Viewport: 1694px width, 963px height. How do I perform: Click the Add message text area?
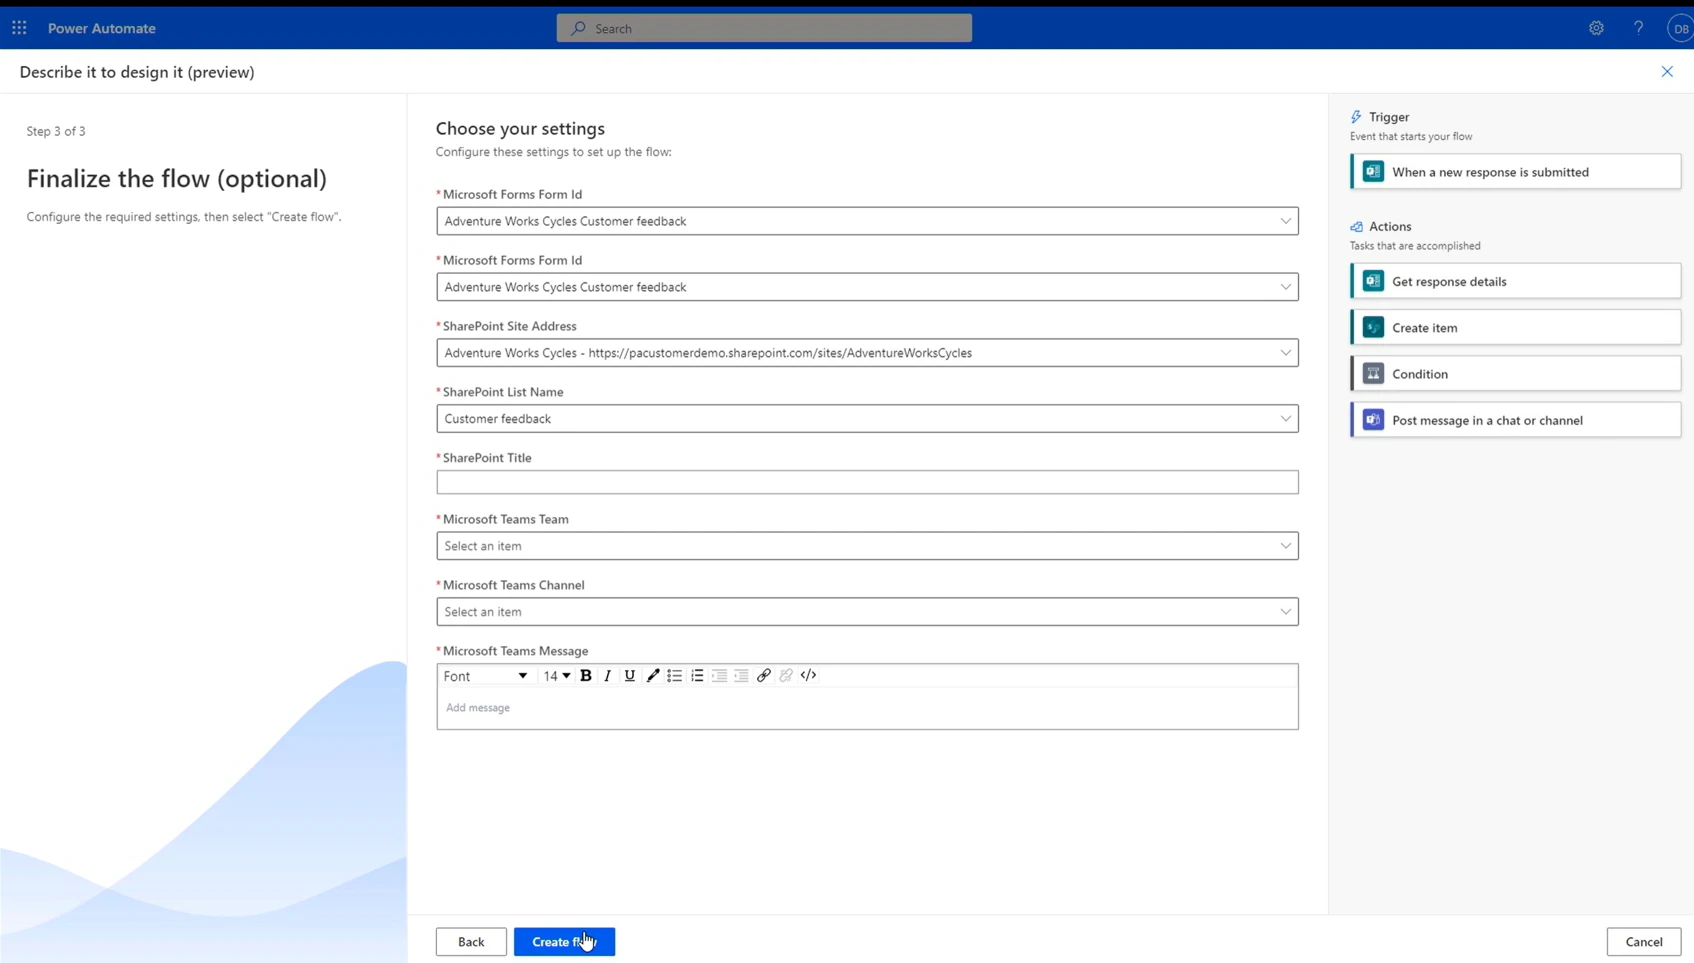(867, 708)
